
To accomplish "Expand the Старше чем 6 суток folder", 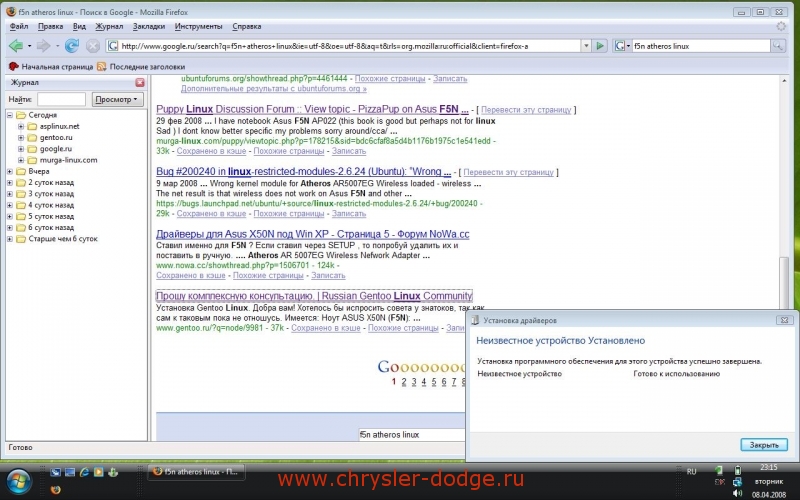I will [x=10, y=239].
